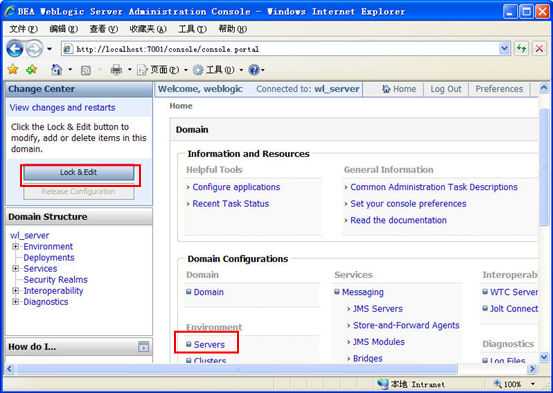Open the favorites star icon
Screen dimensions: 553x393
(x=13, y=69)
